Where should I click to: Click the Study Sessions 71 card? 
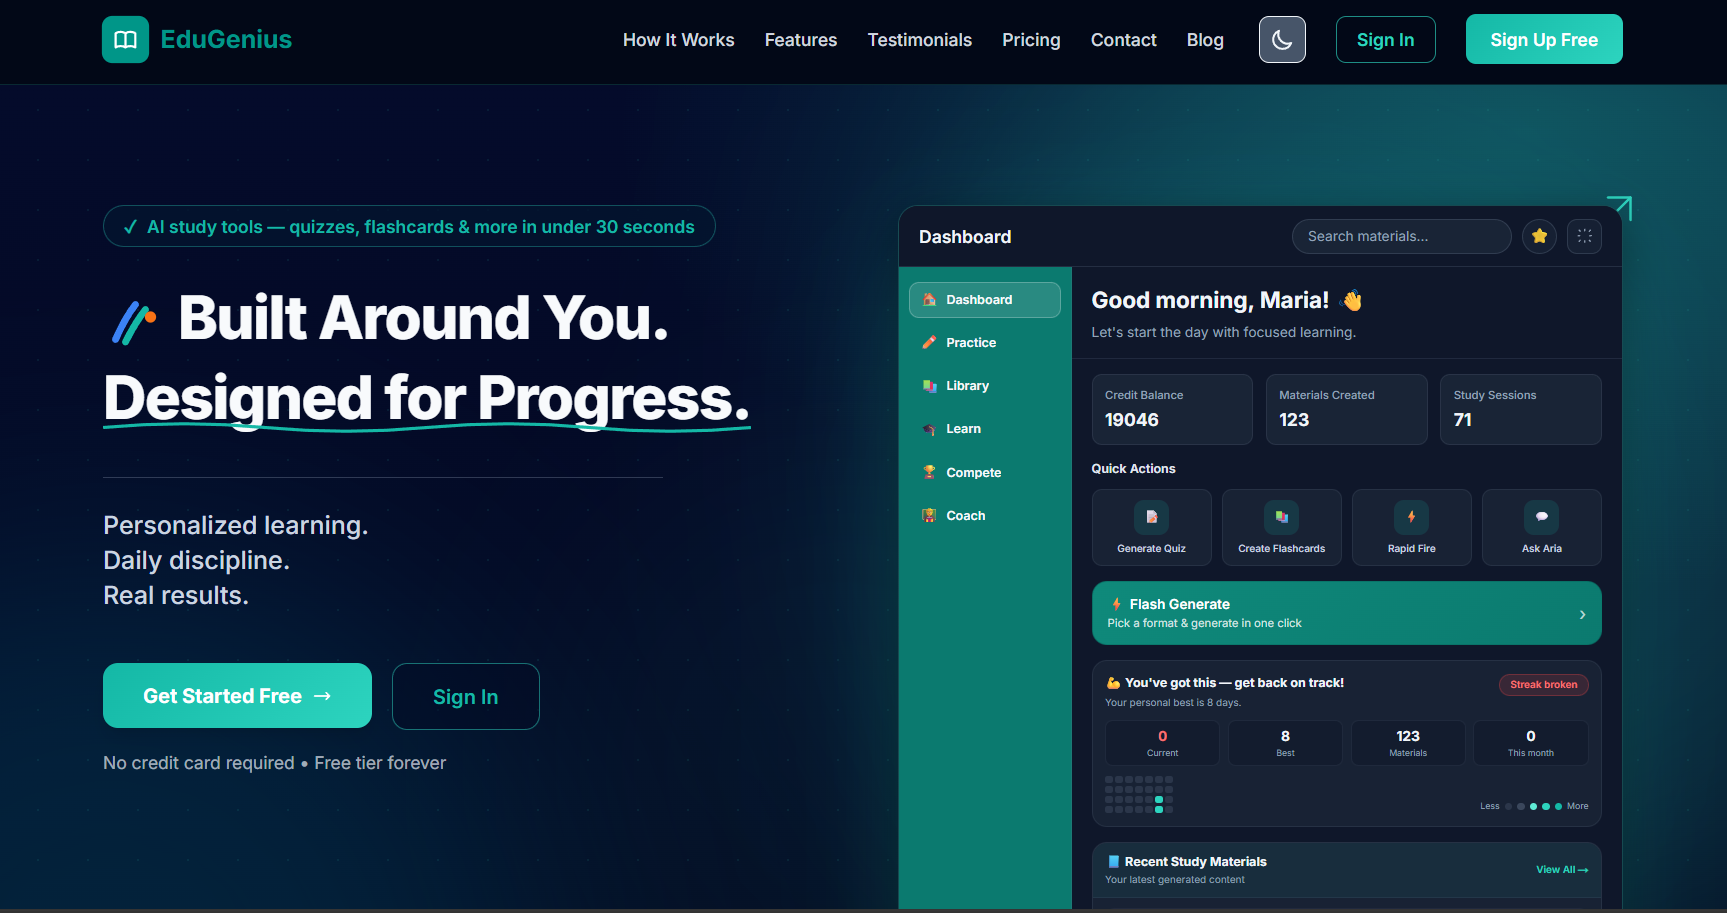point(1520,409)
